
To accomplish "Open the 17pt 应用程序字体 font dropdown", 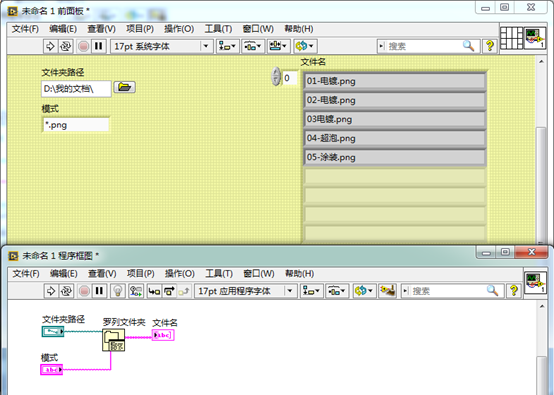I will (246, 291).
